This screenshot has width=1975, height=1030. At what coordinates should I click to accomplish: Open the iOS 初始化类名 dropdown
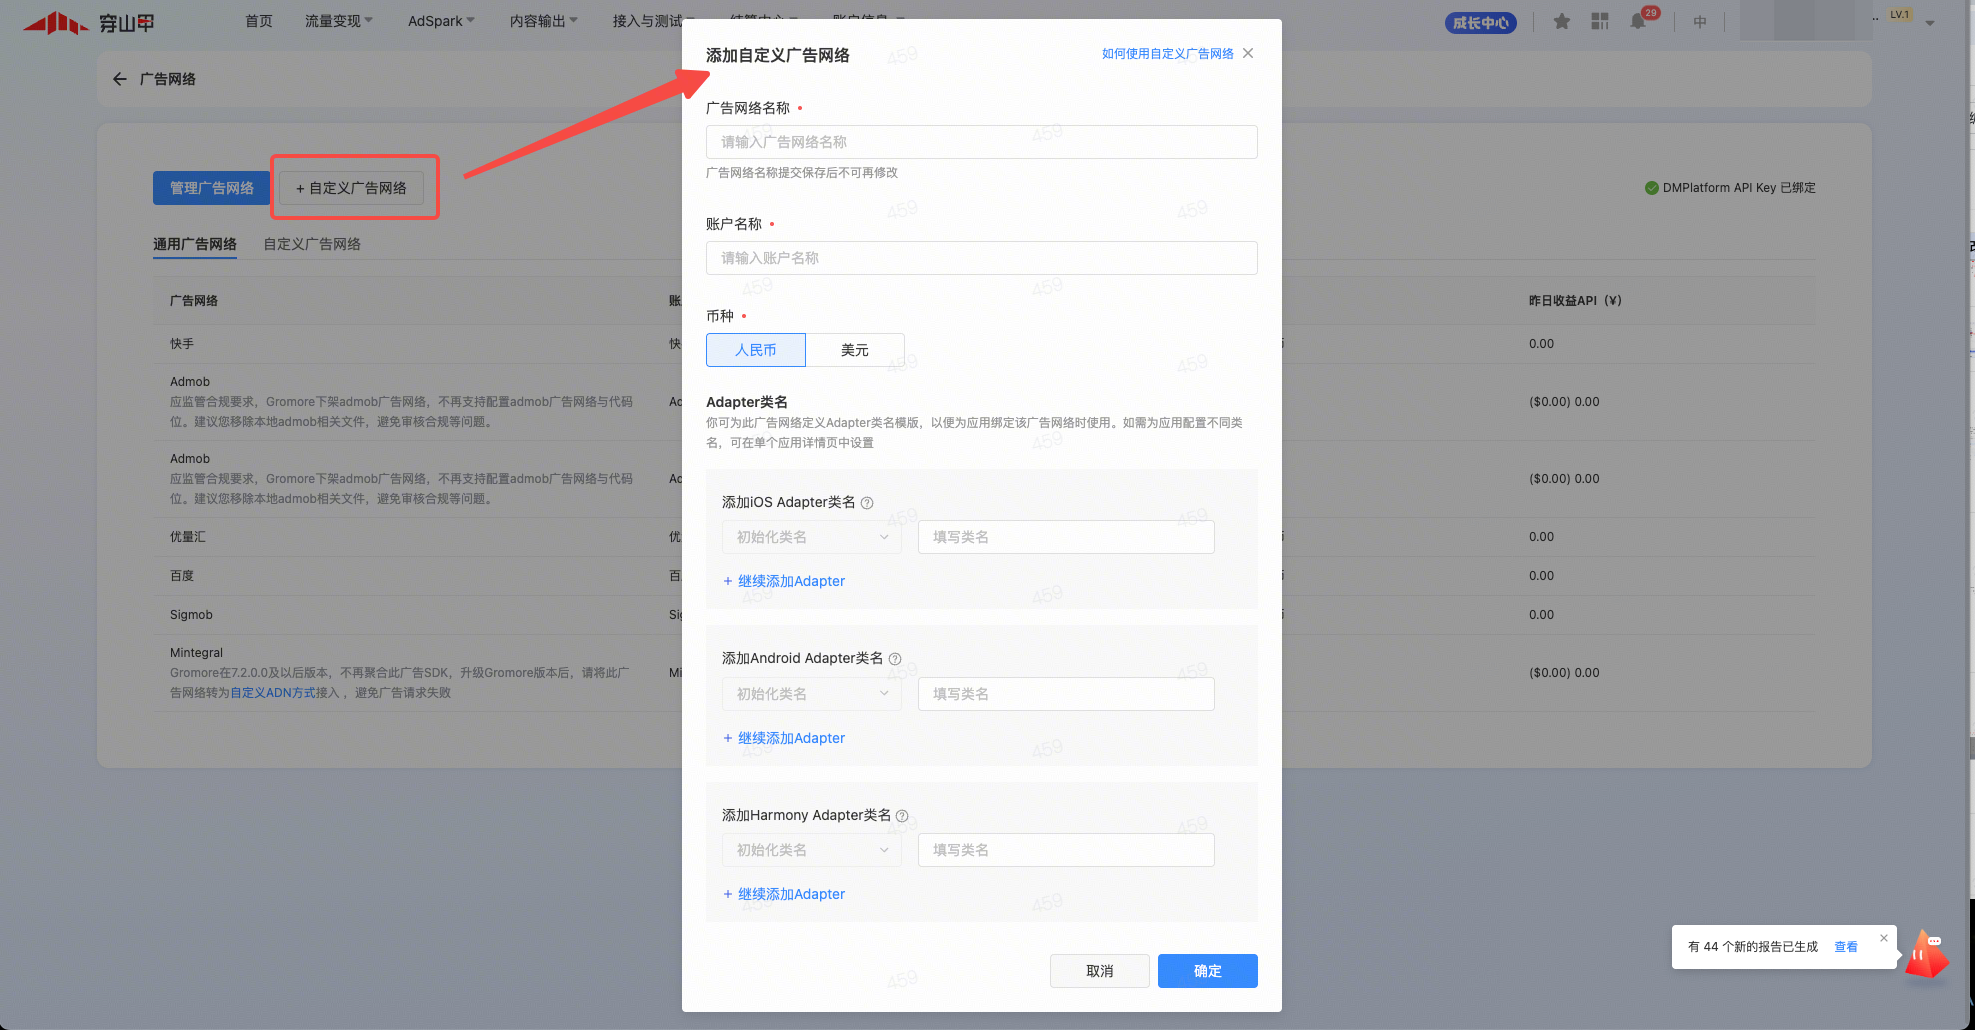pos(811,537)
